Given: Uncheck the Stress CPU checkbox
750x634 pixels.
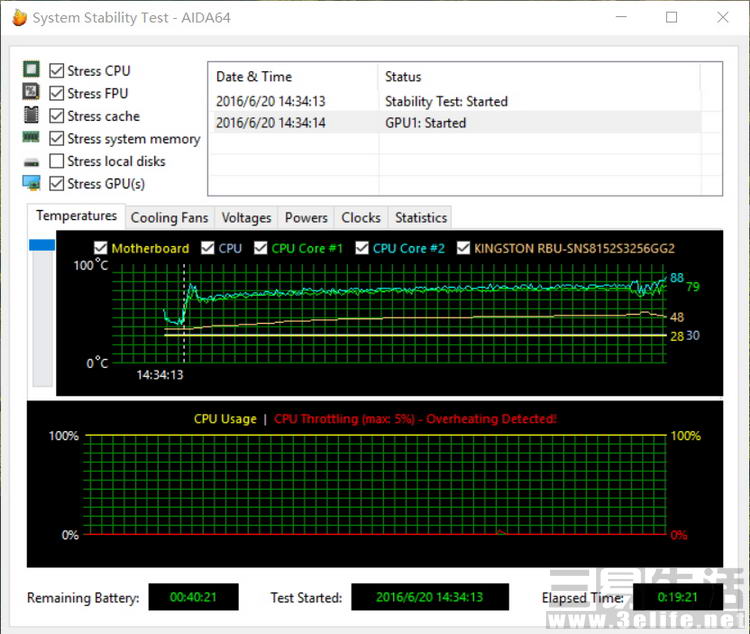Looking at the screenshot, I should pyautogui.click(x=56, y=71).
